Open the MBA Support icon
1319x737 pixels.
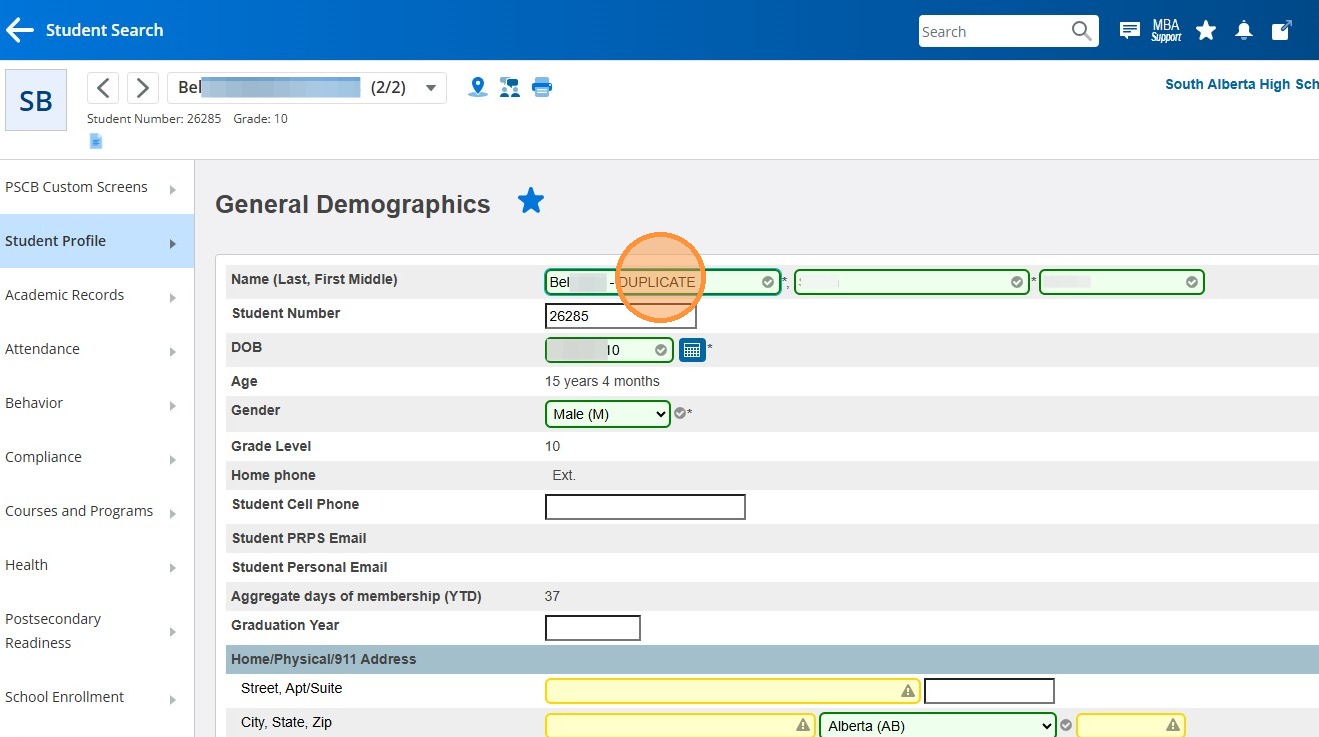pos(1166,31)
